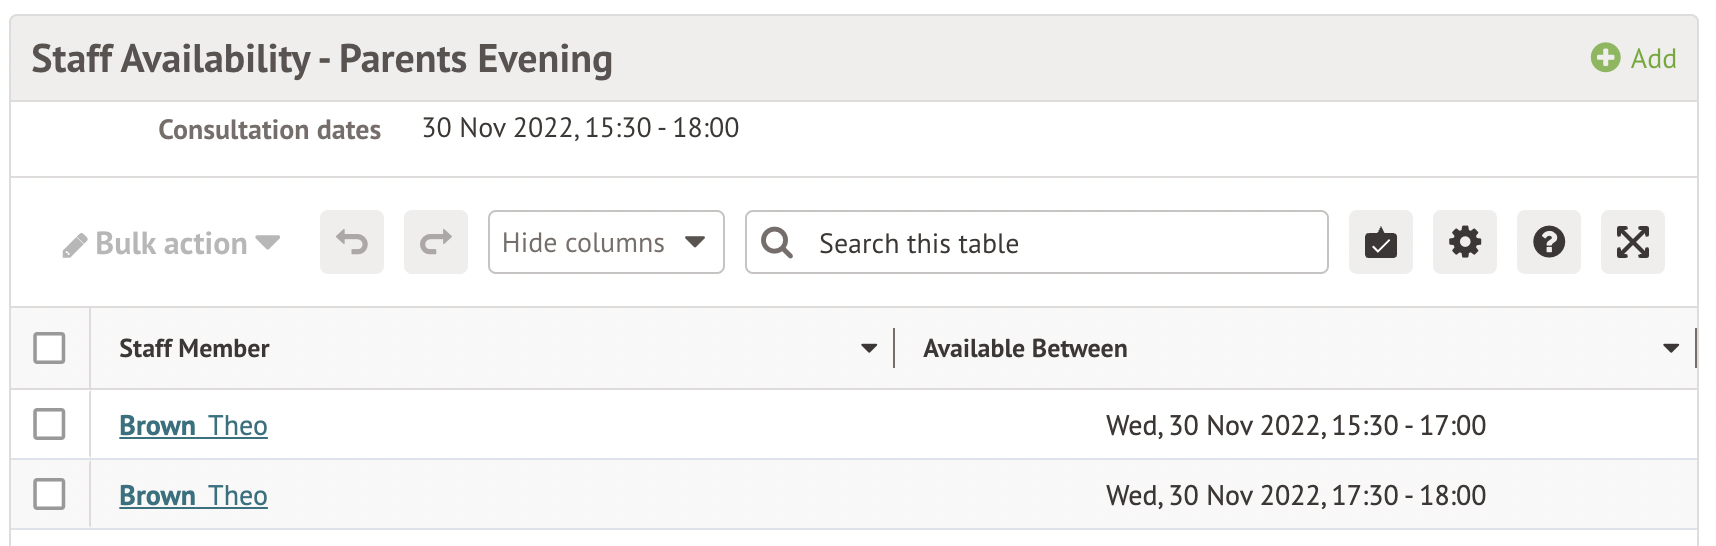Open the Bulk action menu
1716x546 pixels.
(x=171, y=244)
